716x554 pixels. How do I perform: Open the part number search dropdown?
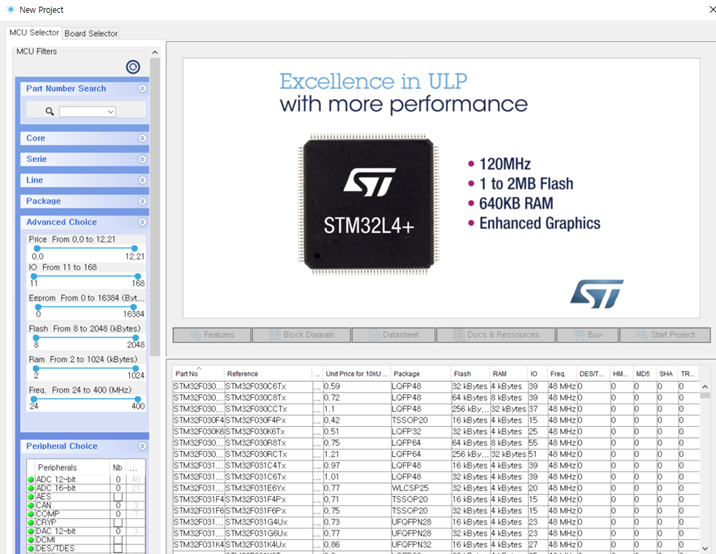point(111,111)
